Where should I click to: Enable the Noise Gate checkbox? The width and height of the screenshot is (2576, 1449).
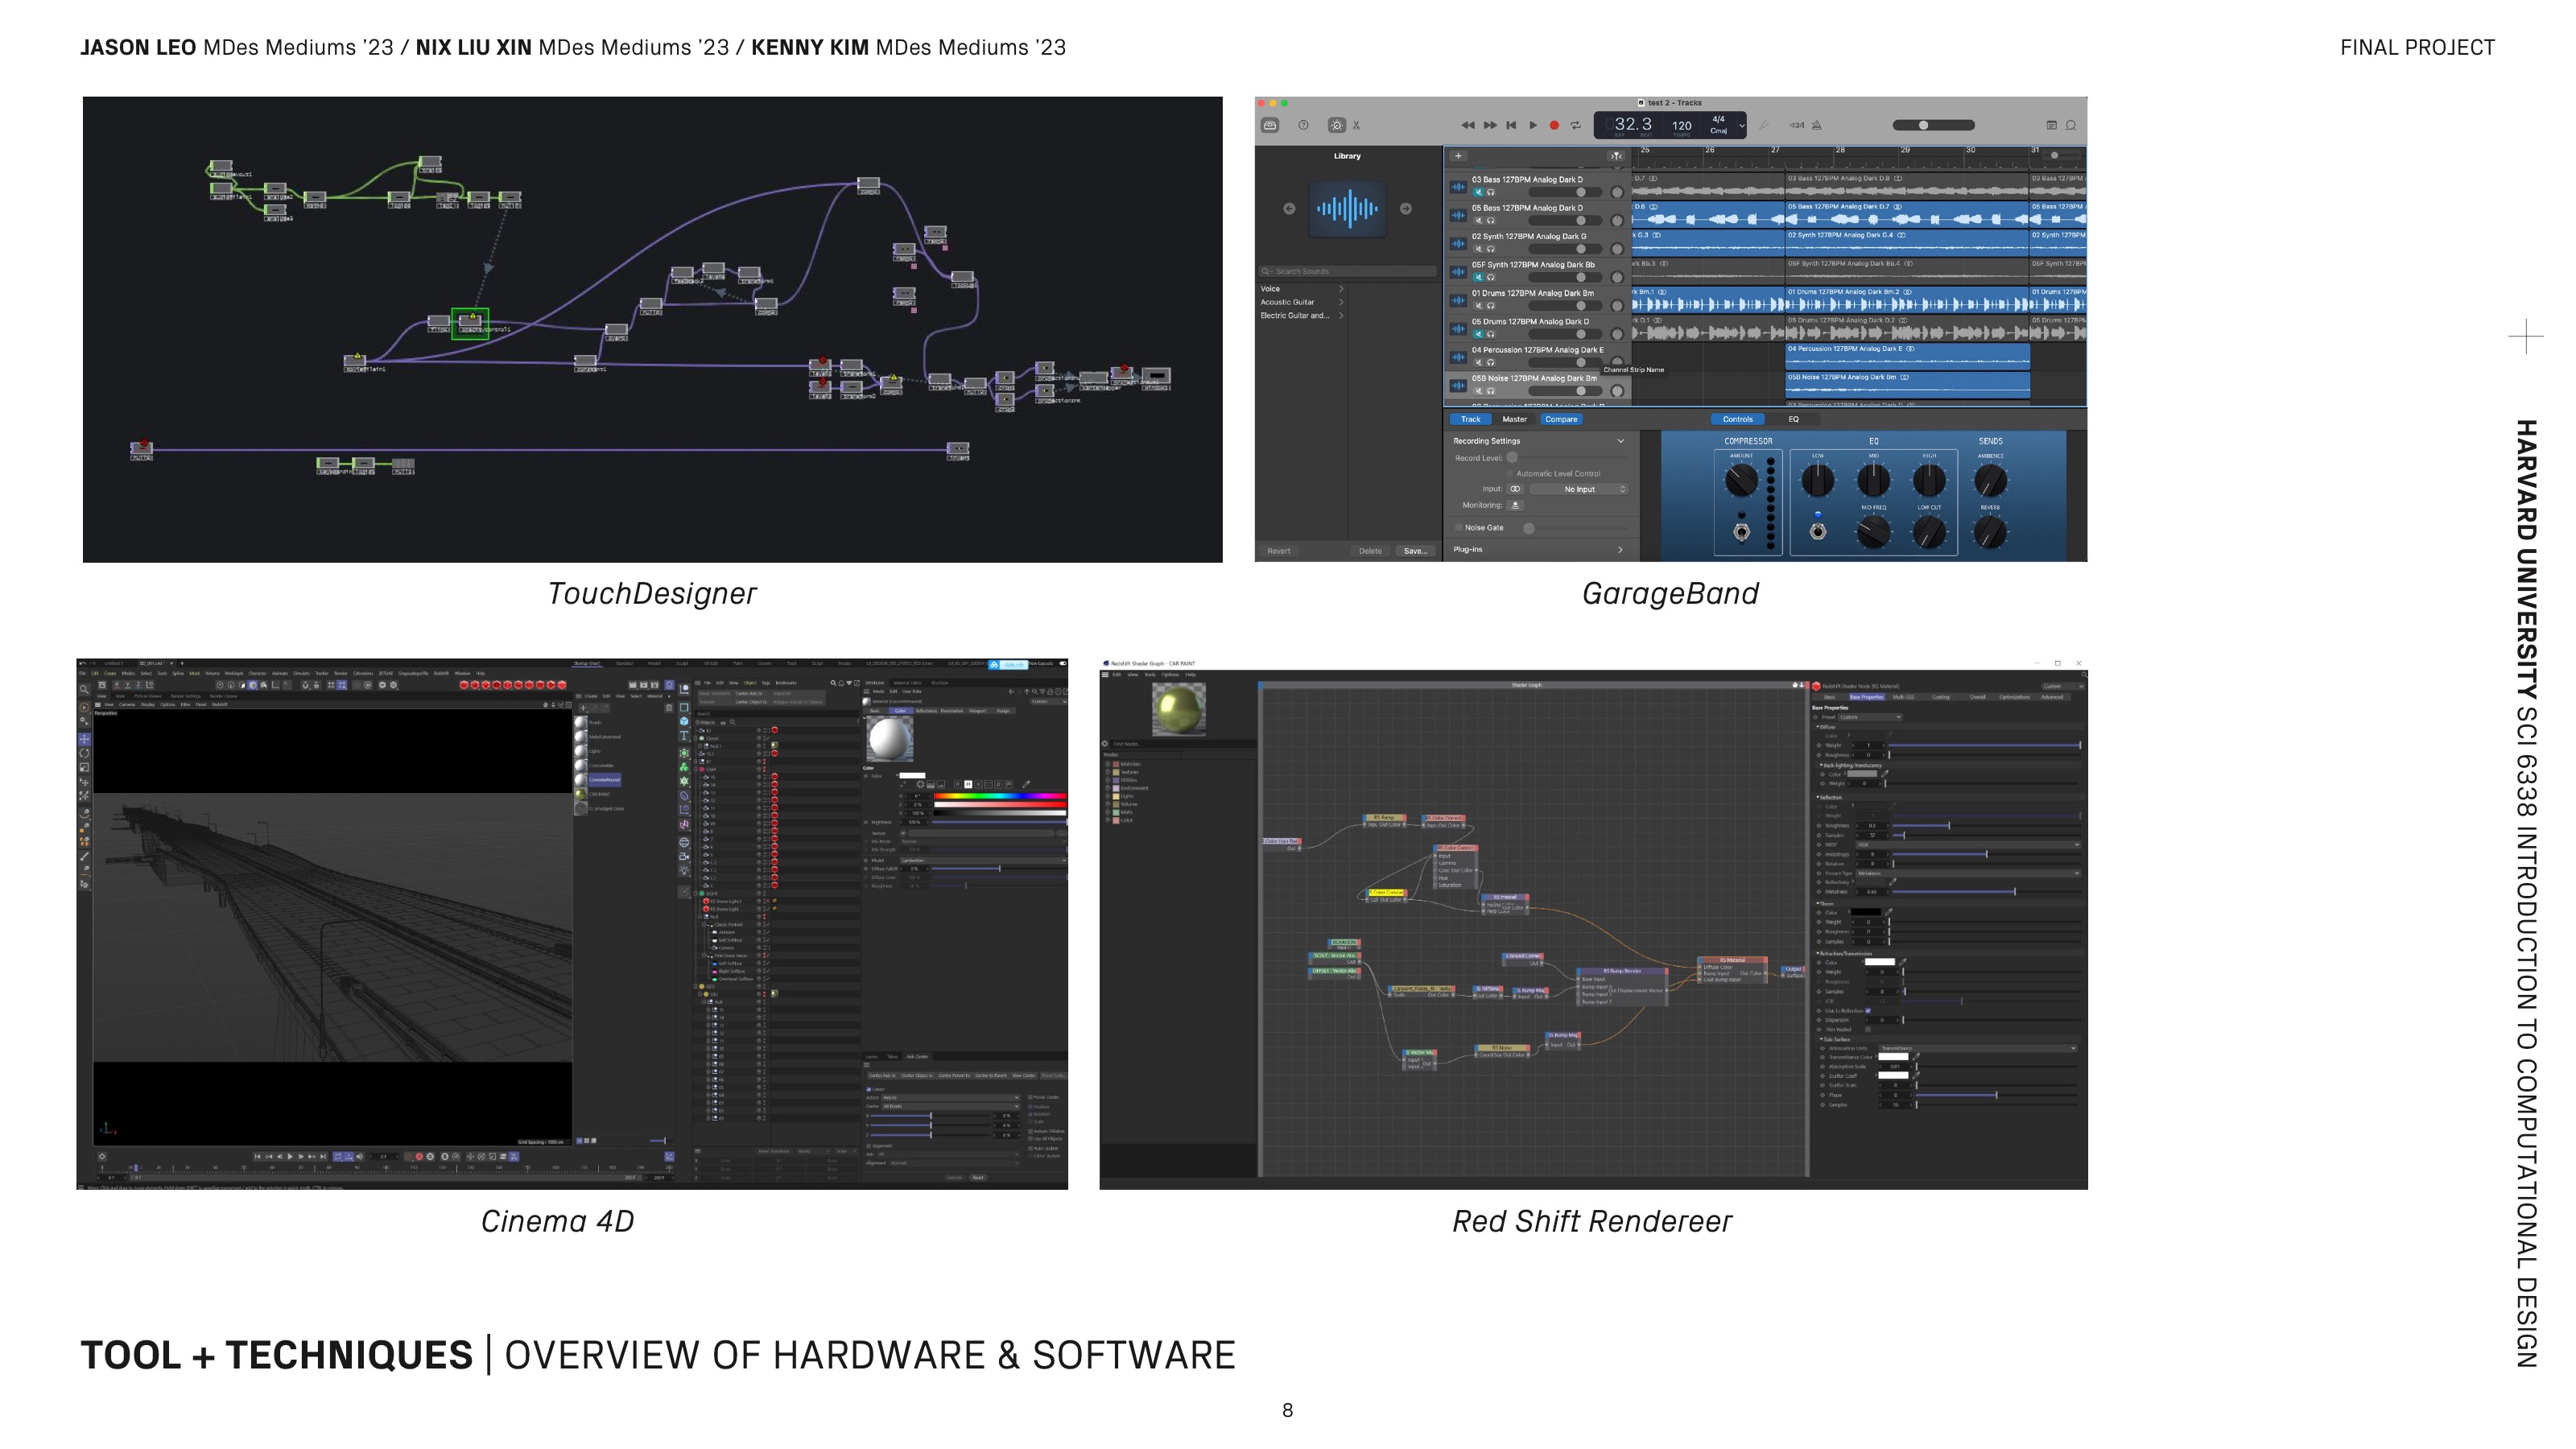pos(1459,528)
